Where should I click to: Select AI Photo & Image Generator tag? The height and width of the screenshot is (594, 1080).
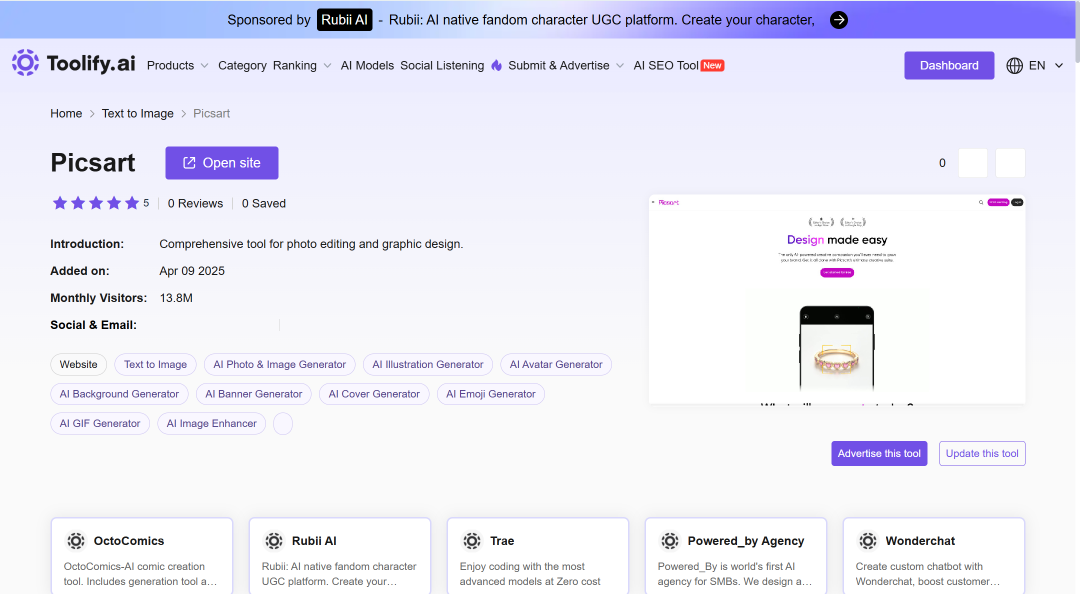[280, 365]
